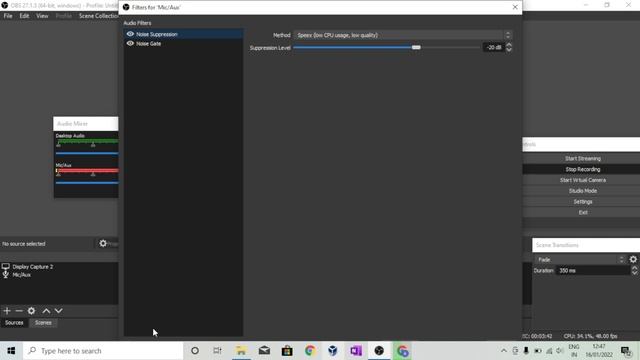Screen dimensions: 640x360
Task: Click the Mic/Aux volume slider in mixer
Action: [87, 183]
